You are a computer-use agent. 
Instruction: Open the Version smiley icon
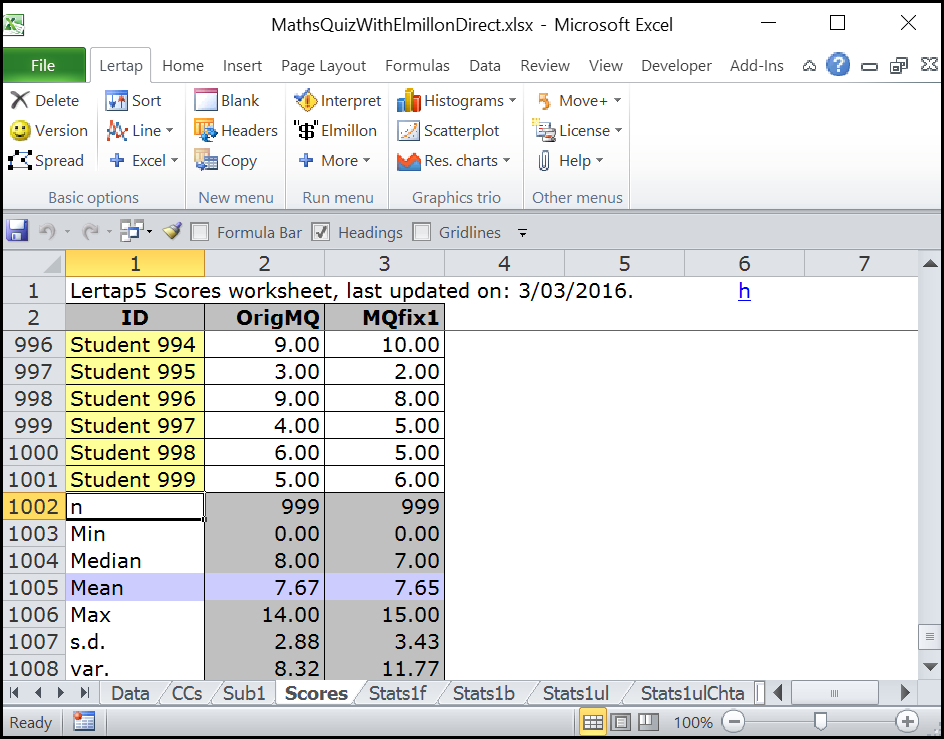[20, 130]
